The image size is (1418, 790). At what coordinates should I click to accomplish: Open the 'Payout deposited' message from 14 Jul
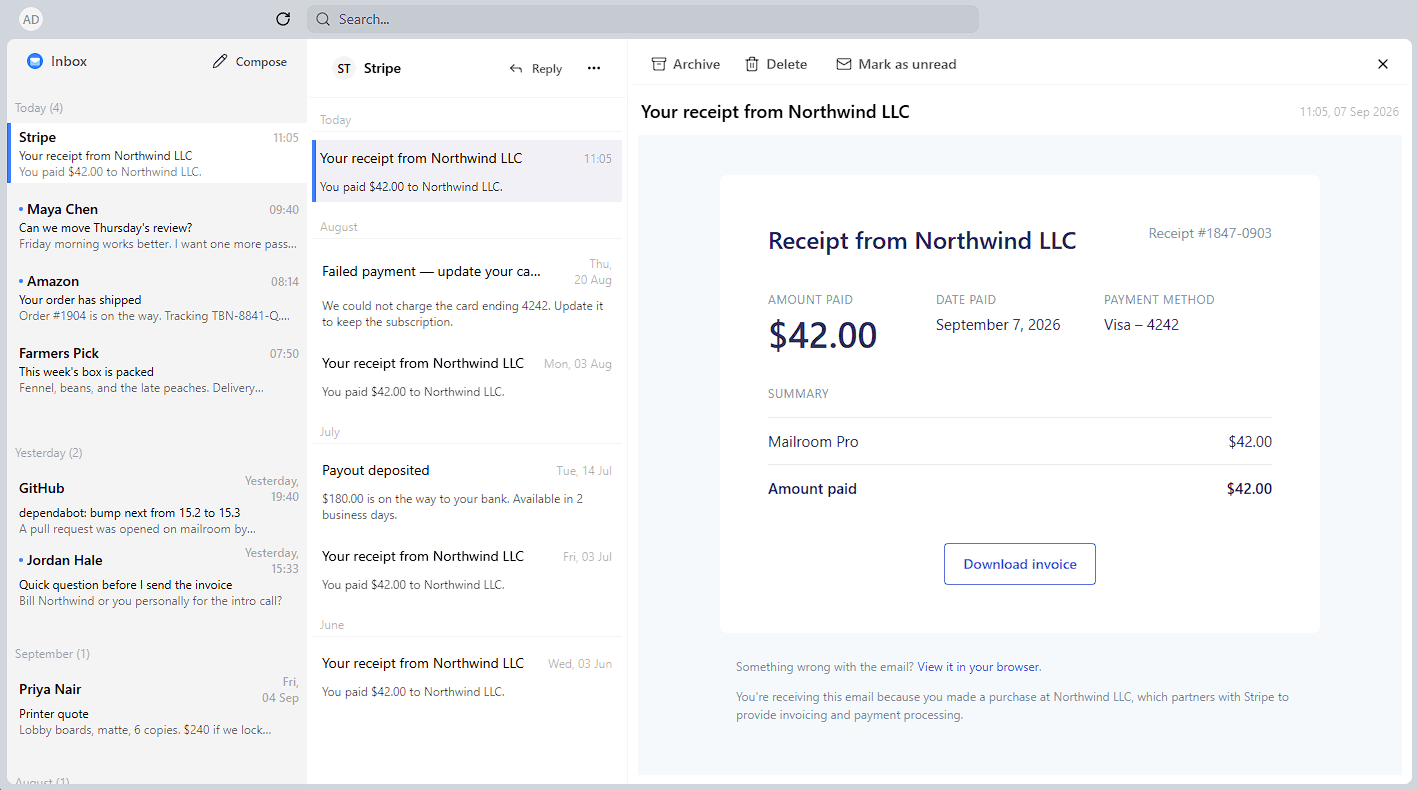click(x=467, y=491)
